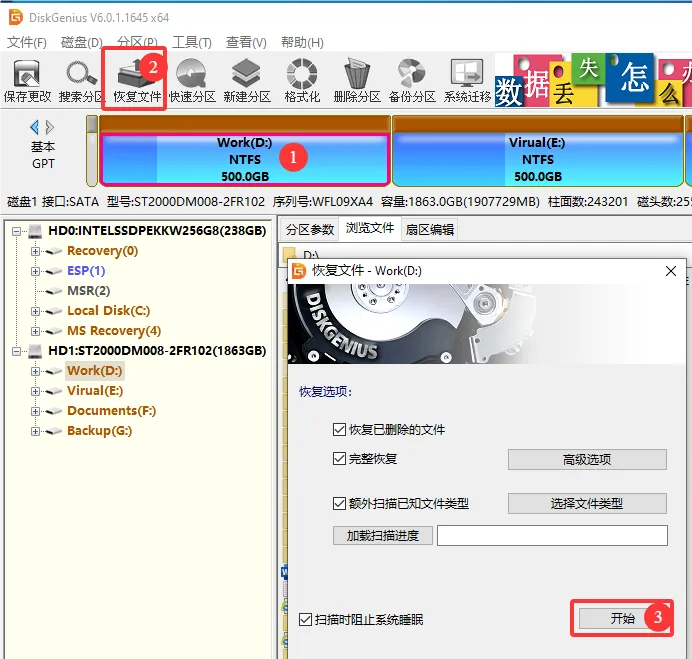Select Work(D:) in the disk tree
The height and width of the screenshot is (659, 692).
tap(94, 371)
